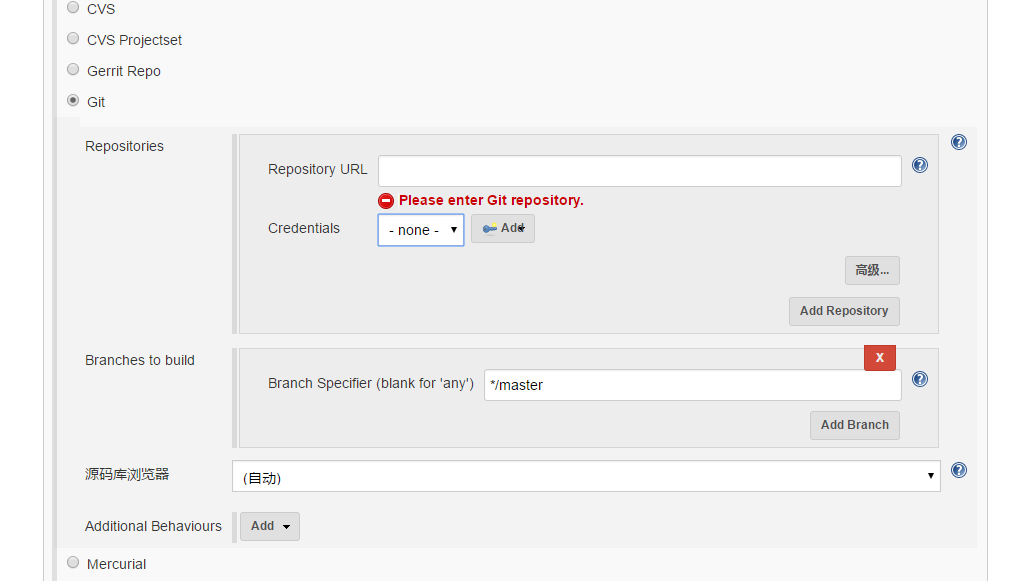Choose the Mercurial radio option

point(73,563)
